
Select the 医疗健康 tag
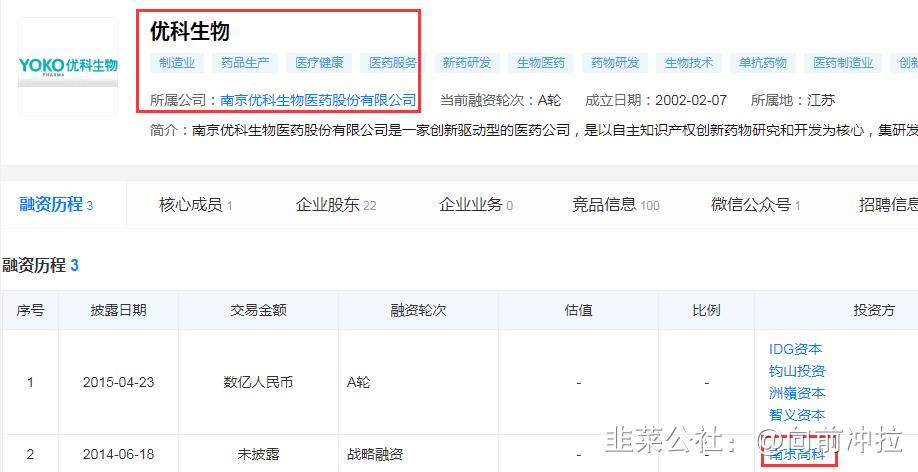[x=318, y=63]
